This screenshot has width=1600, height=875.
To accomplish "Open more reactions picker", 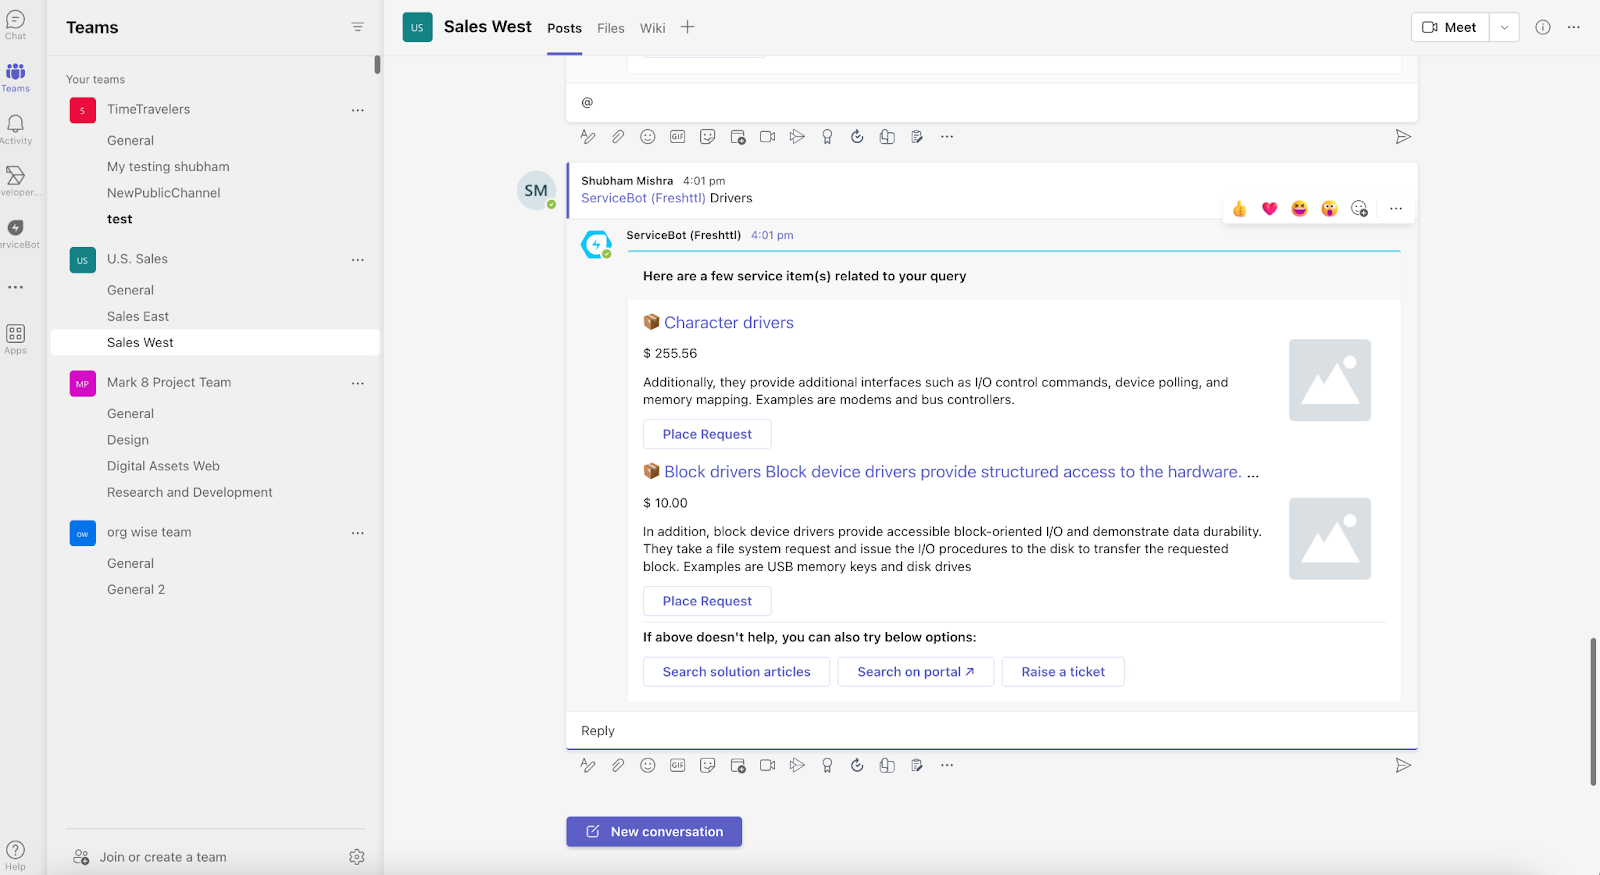I will (x=1359, y=208).
